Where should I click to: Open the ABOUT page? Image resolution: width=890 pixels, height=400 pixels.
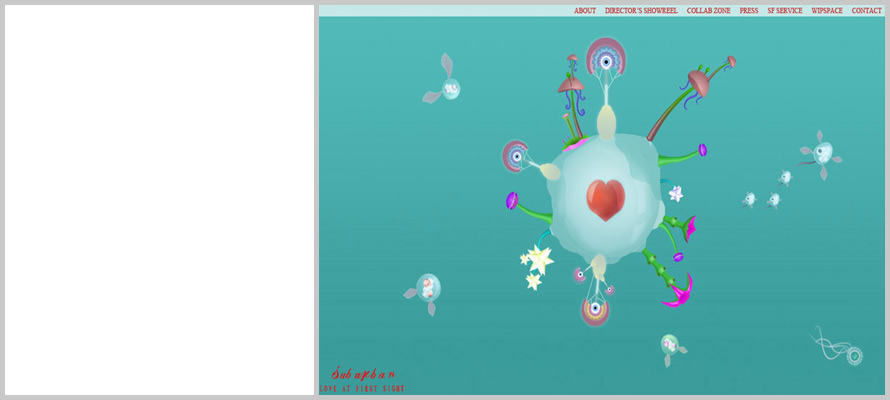coord(585,11)
